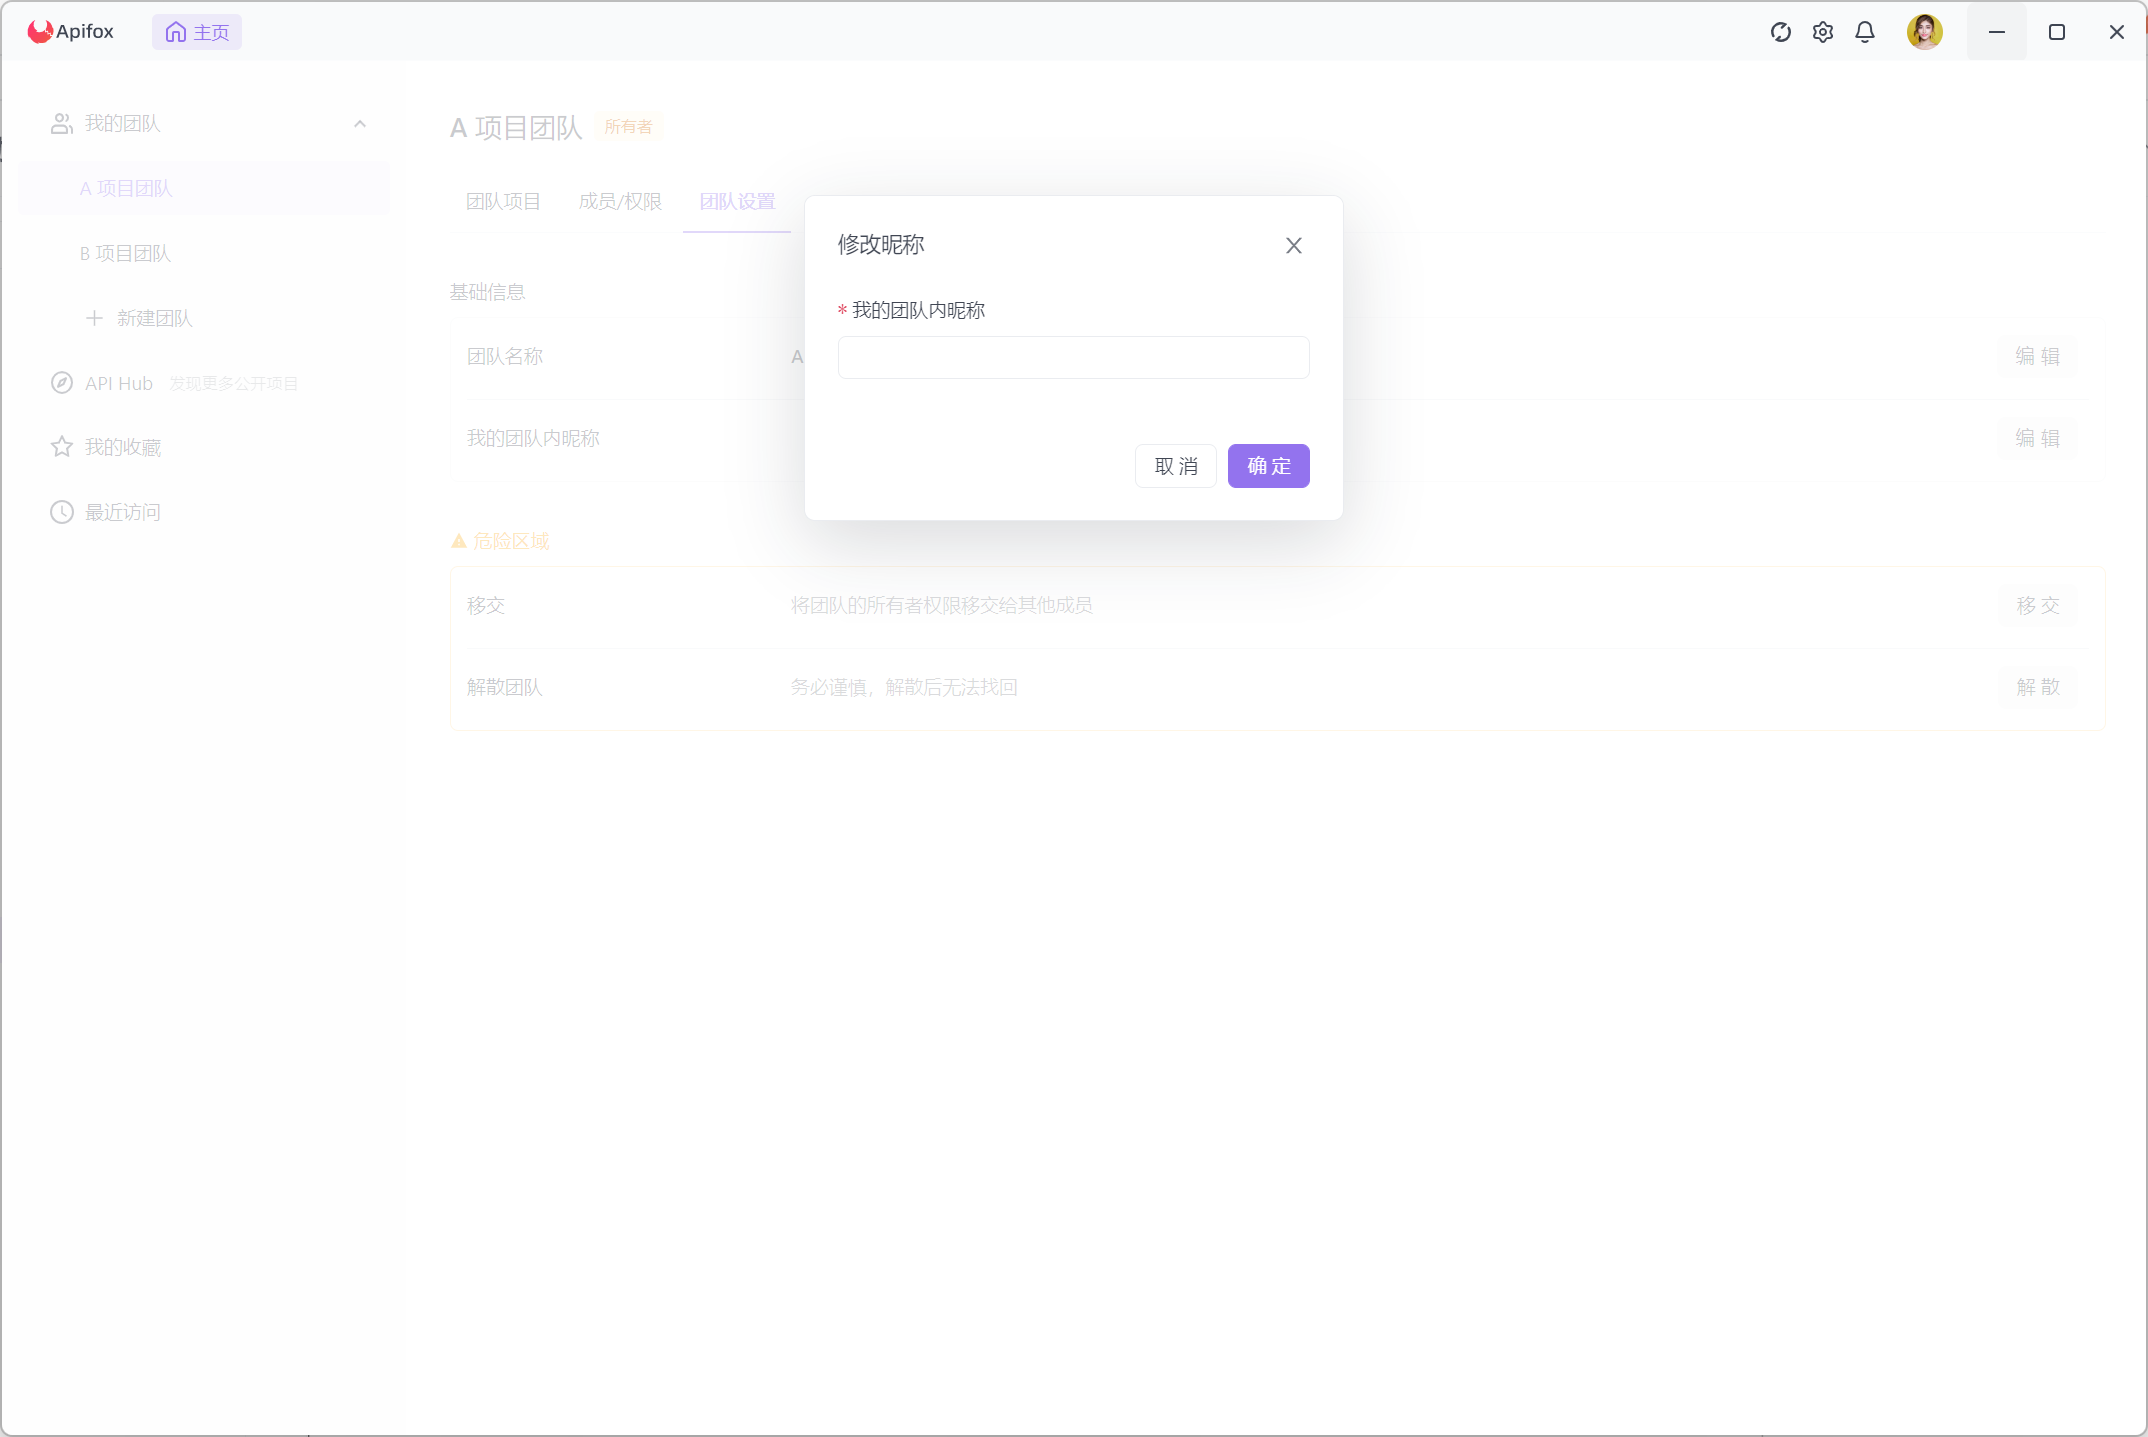Image resolution: width=2148 pixels, height=1437 pixels.
Task: Open the notifications bell
Action: click(x=1865, y=32)
